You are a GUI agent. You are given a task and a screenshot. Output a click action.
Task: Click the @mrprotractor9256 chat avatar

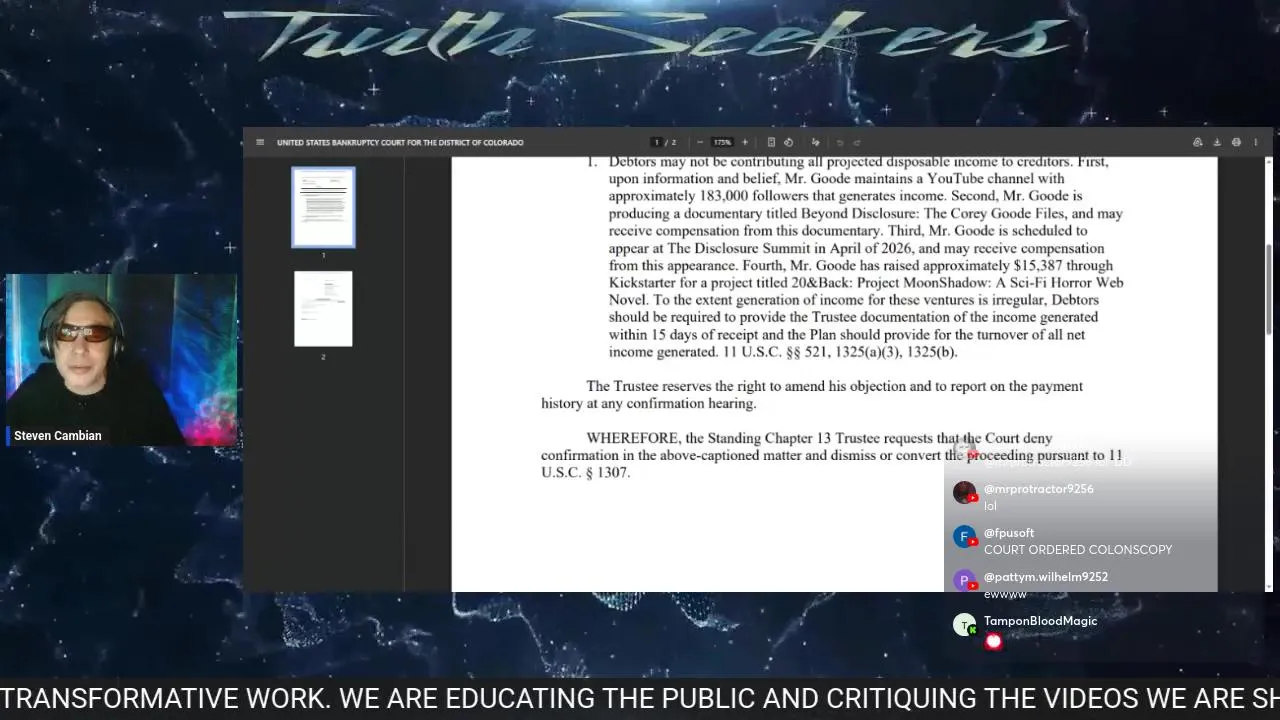[x=964, y=492]
